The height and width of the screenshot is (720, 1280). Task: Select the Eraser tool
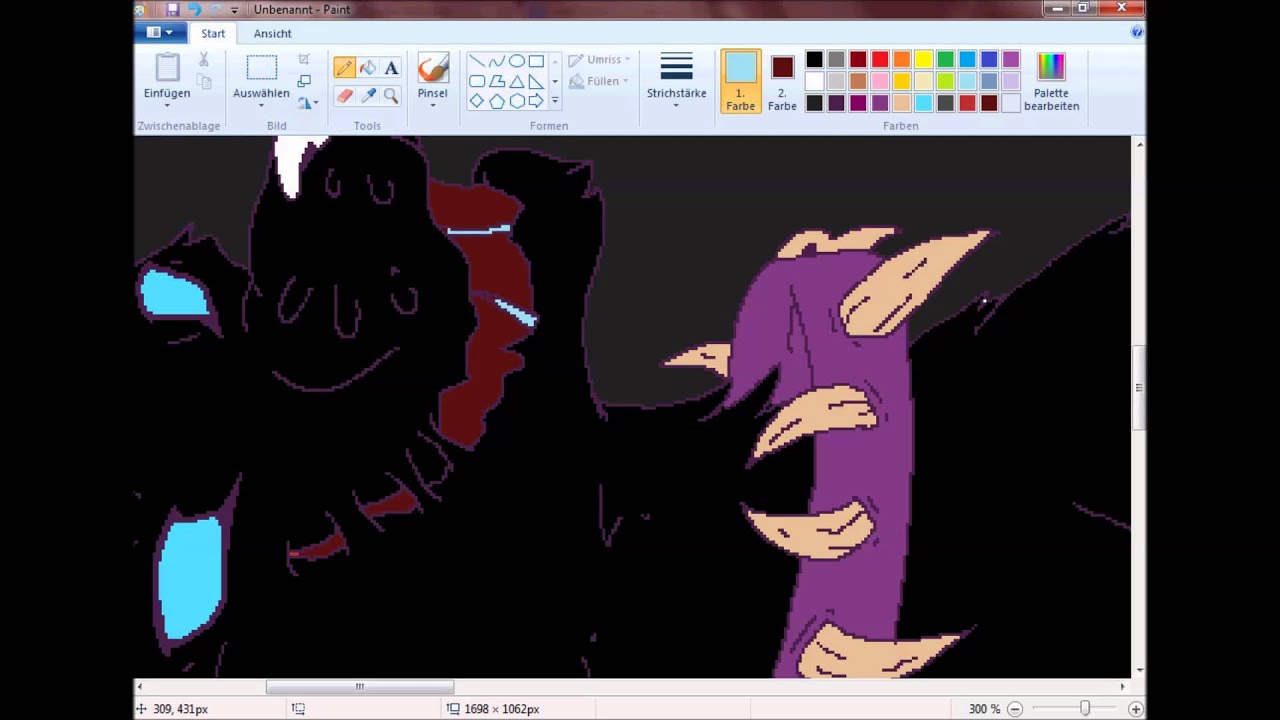pos(344,96)
